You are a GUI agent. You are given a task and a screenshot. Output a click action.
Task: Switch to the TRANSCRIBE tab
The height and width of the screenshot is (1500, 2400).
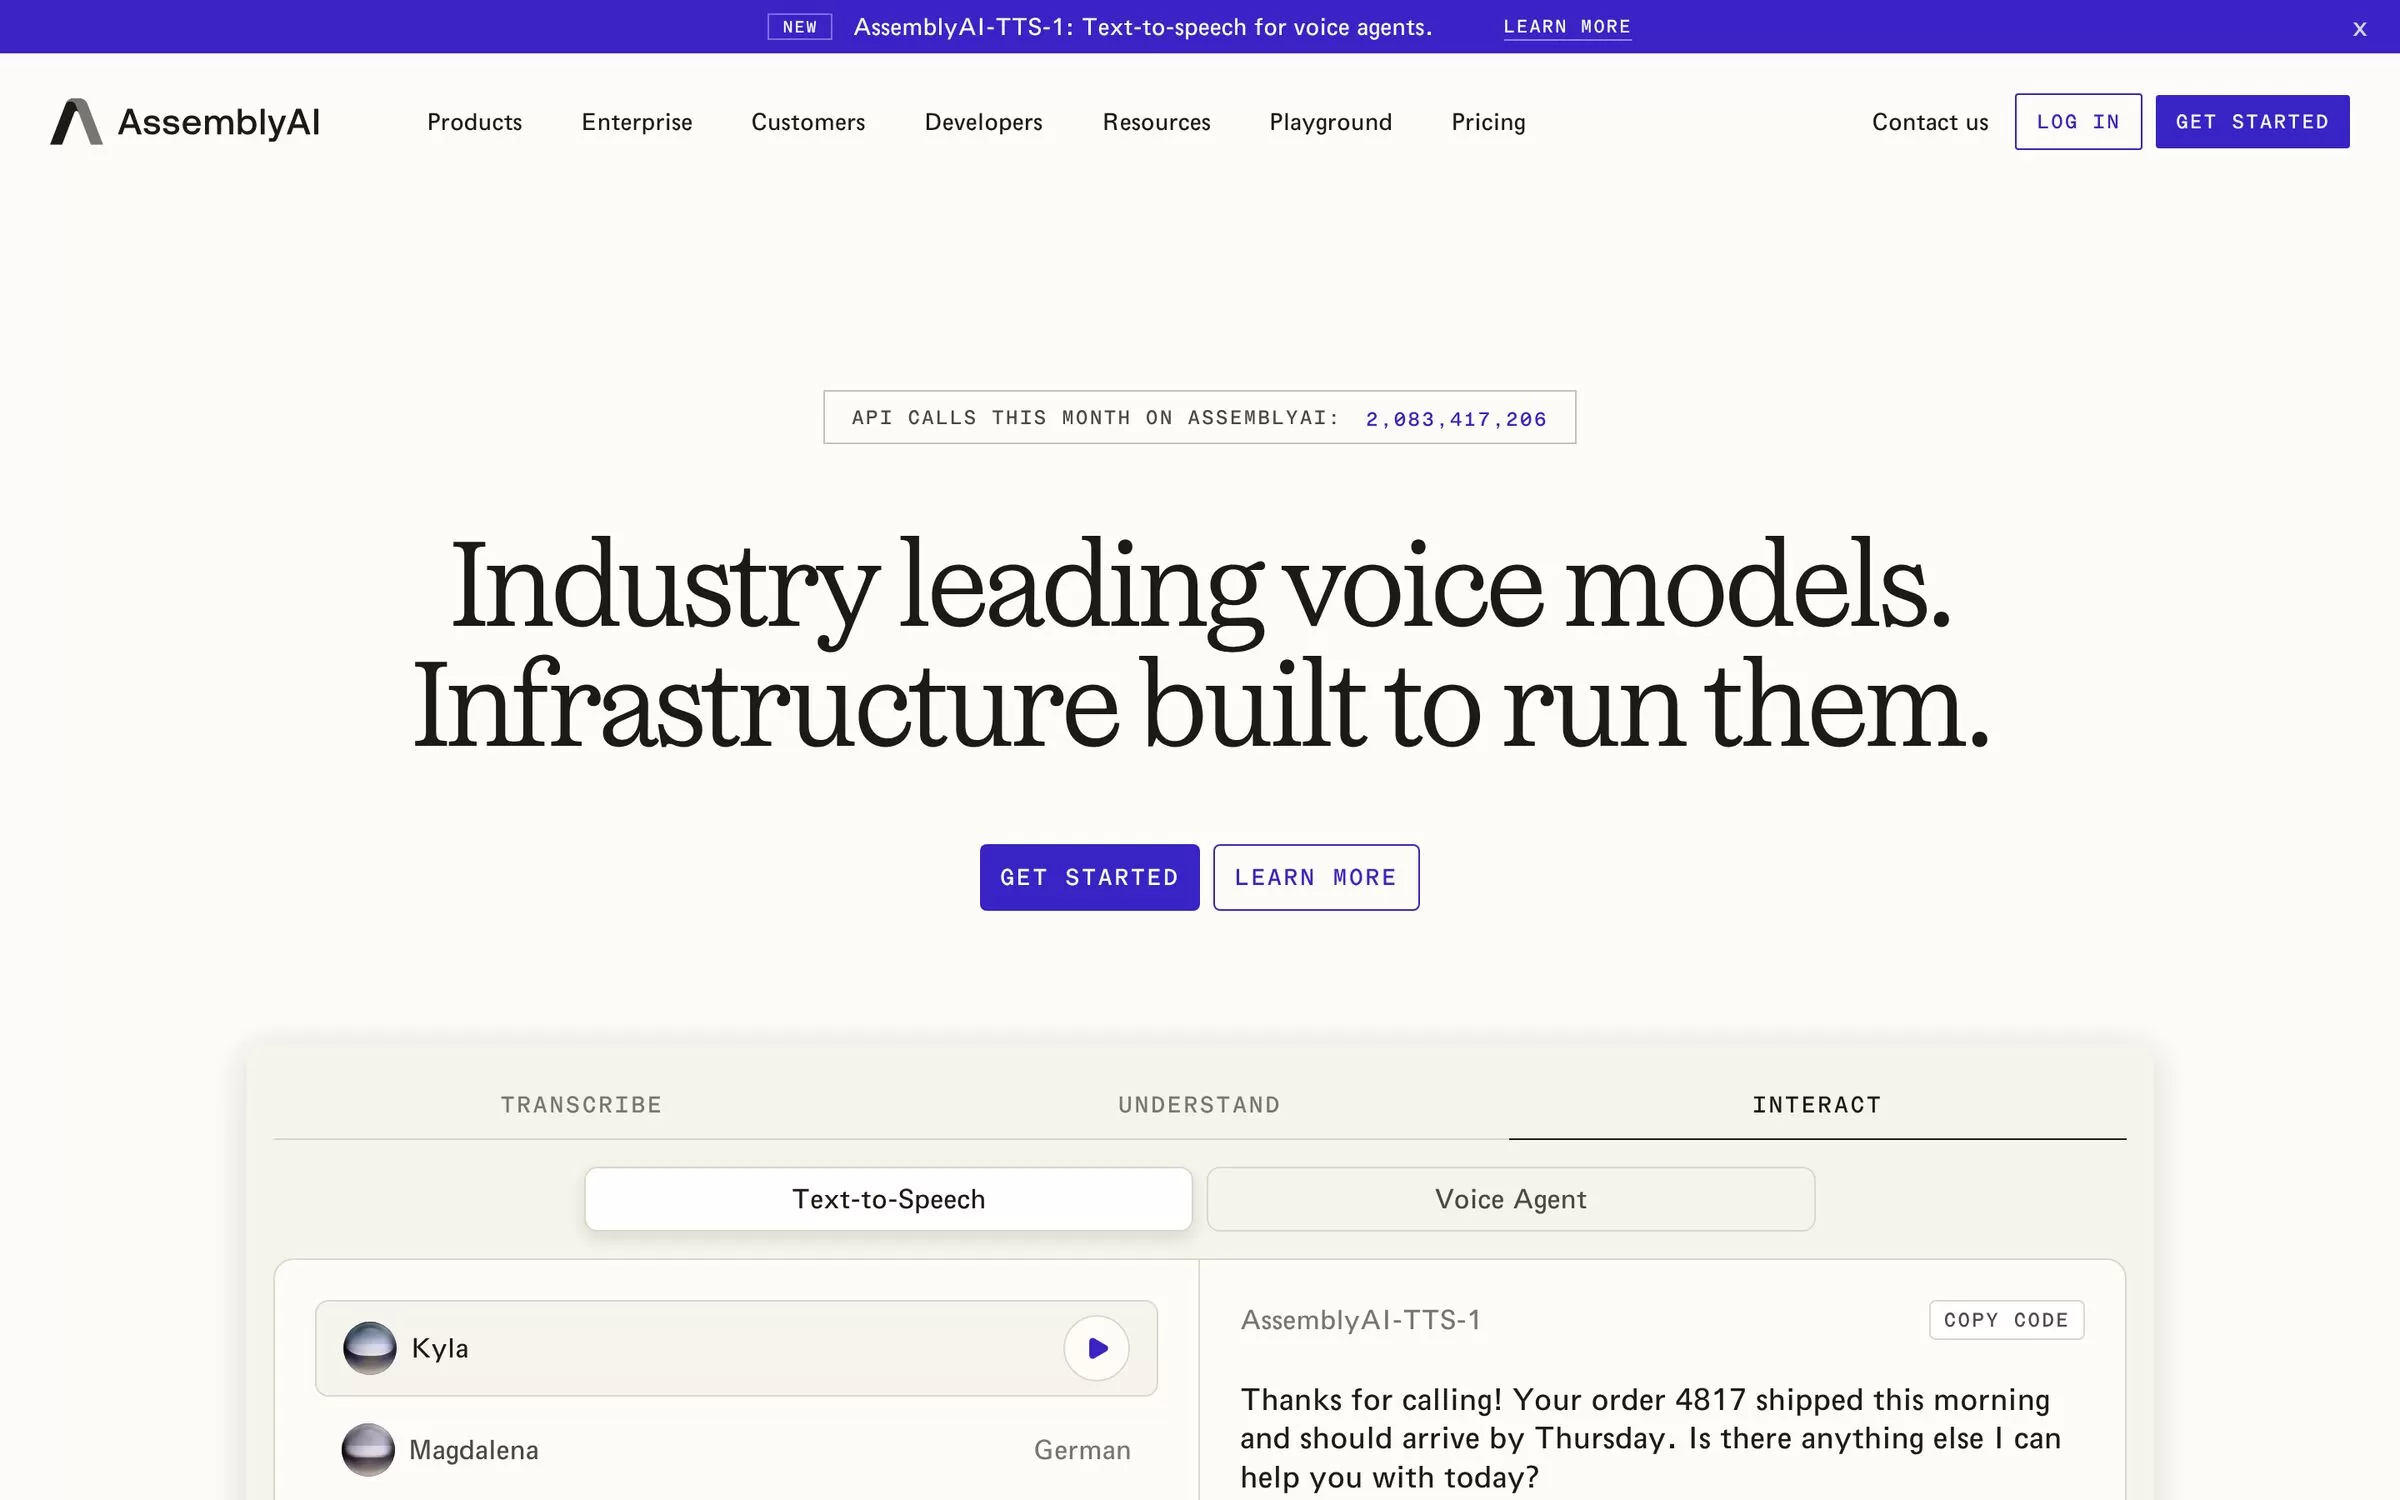[x=582, y=1104]
